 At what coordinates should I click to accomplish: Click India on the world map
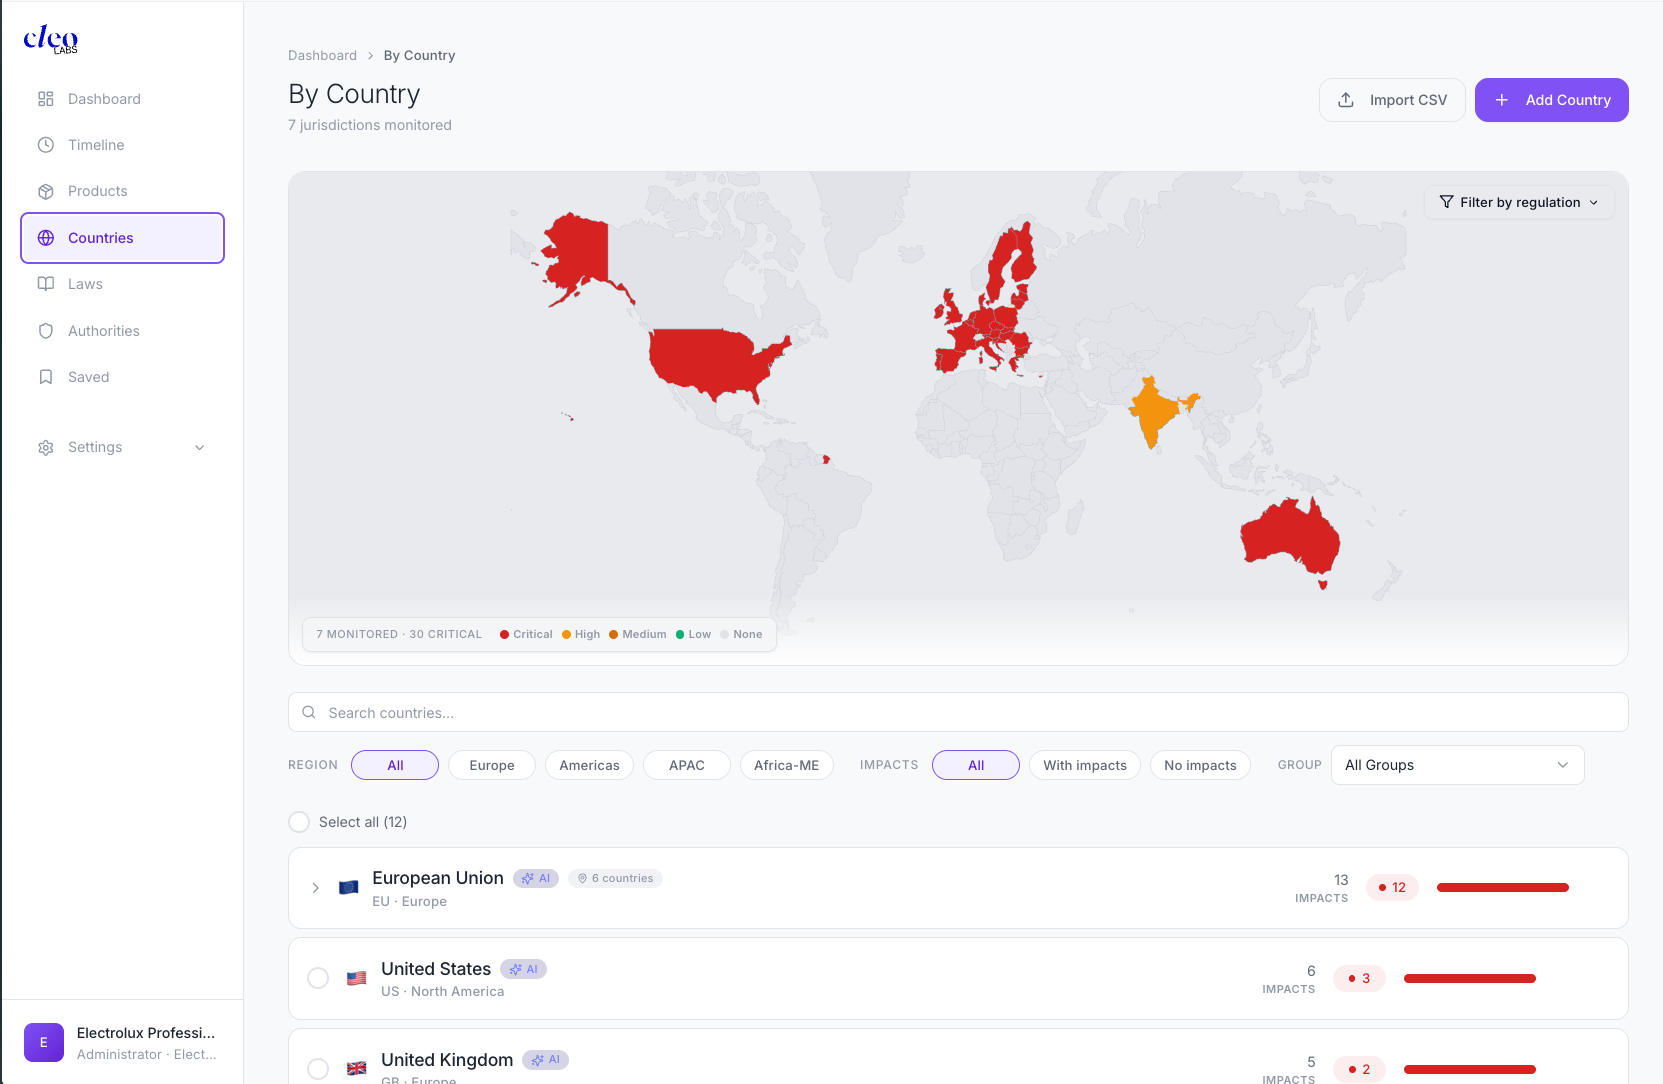pyautogui.click(x=1155, y=410)
